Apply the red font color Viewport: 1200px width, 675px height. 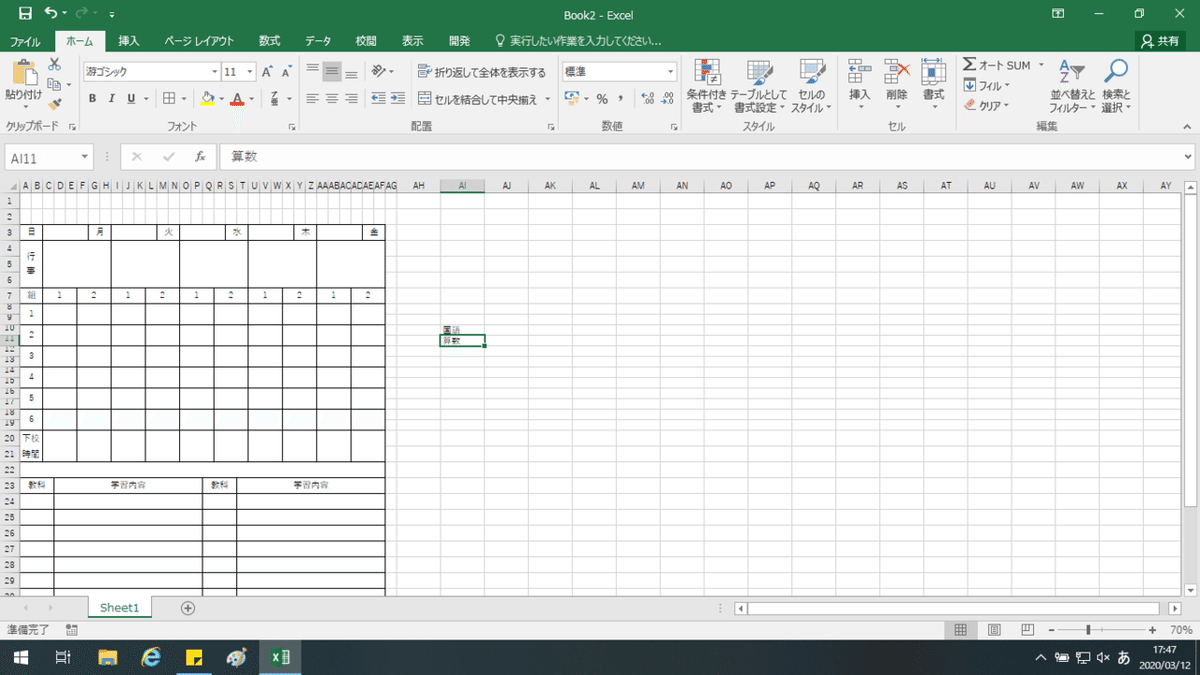coord(237,98)
